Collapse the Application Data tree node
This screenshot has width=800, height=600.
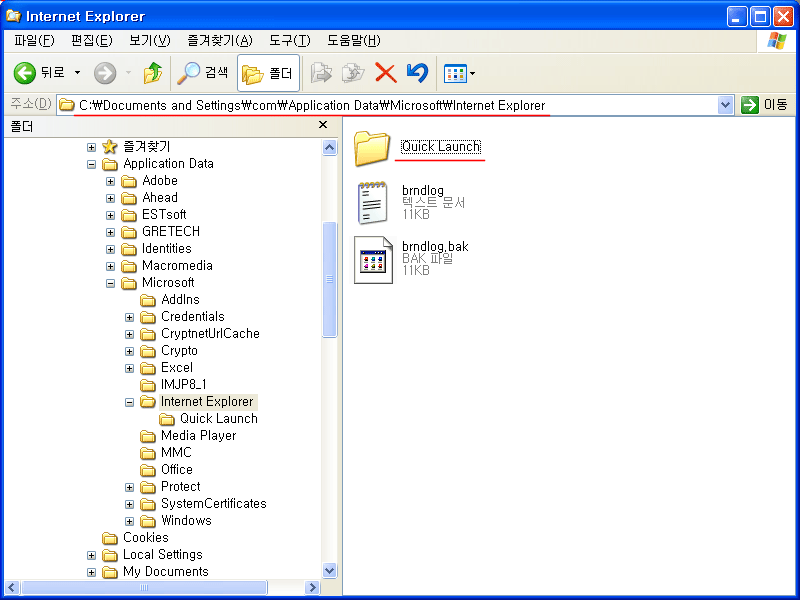(x=91, y=164)
